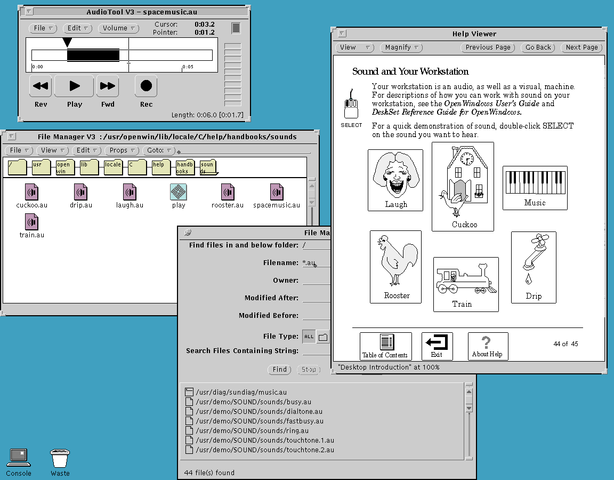Click the AudioTool level meter bars
This screenshot has height=480, width=614.
(233, 74)
